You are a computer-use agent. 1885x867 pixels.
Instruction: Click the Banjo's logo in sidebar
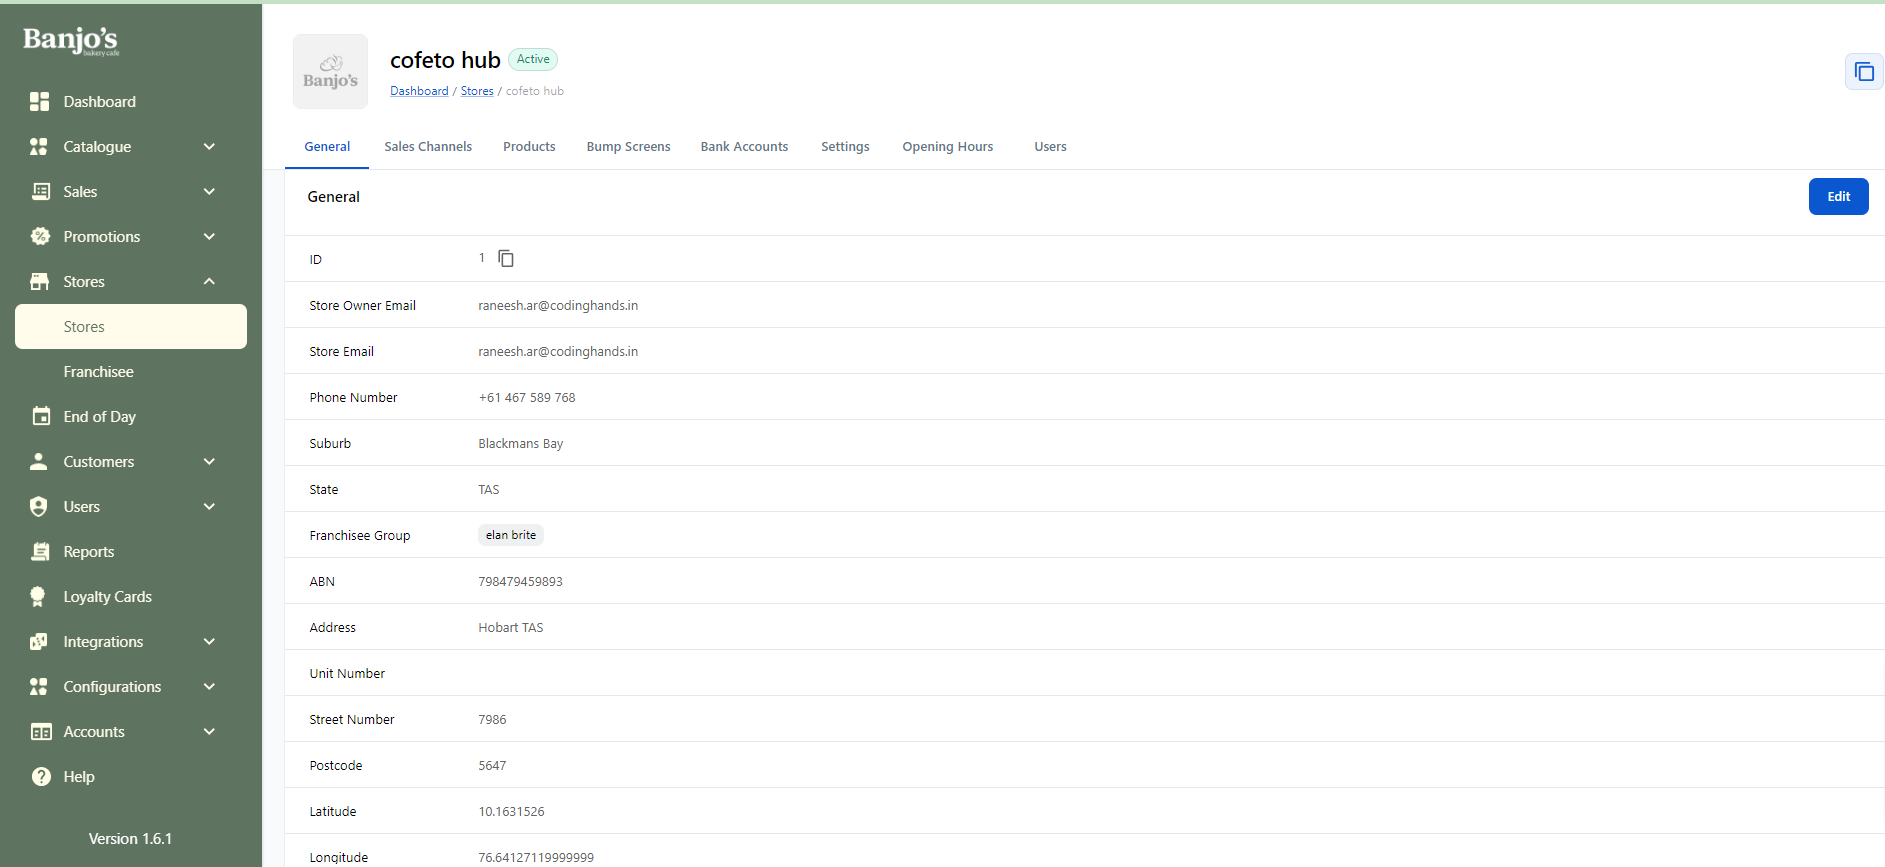pyautogui.click(x=71, y=40)
